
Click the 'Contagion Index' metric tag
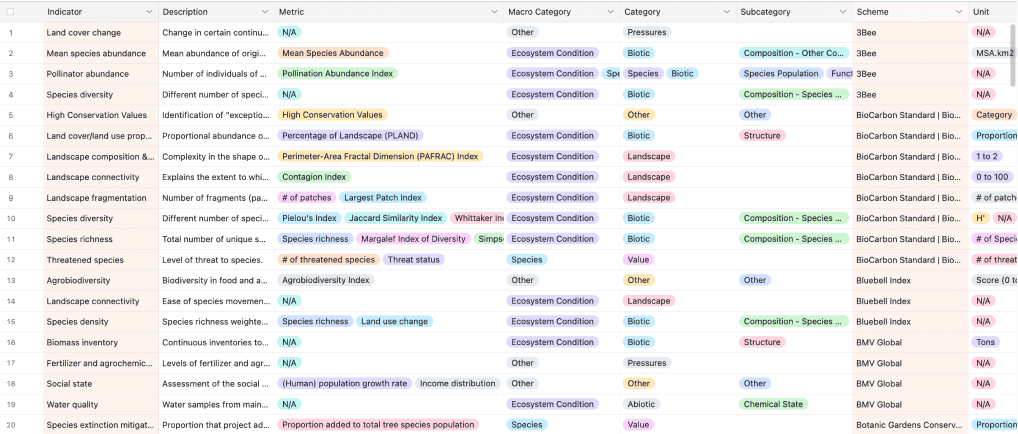click(314, 177)
